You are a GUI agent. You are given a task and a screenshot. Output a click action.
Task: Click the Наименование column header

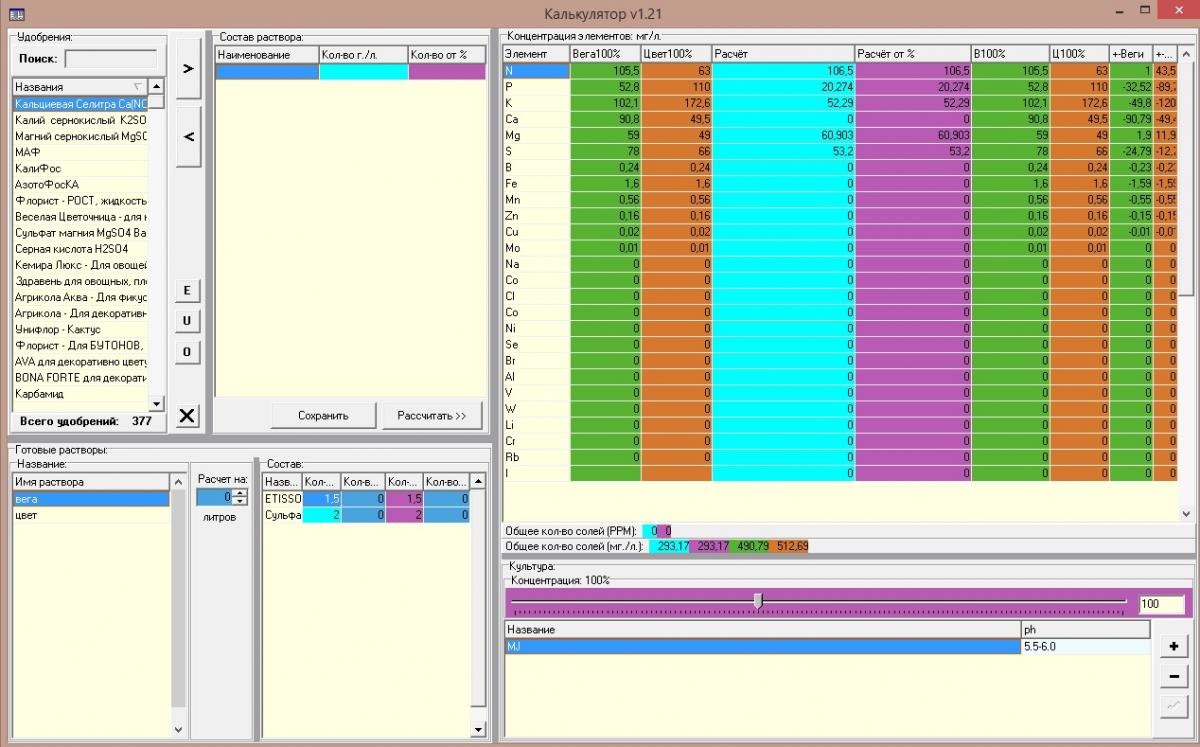point(267,55)
